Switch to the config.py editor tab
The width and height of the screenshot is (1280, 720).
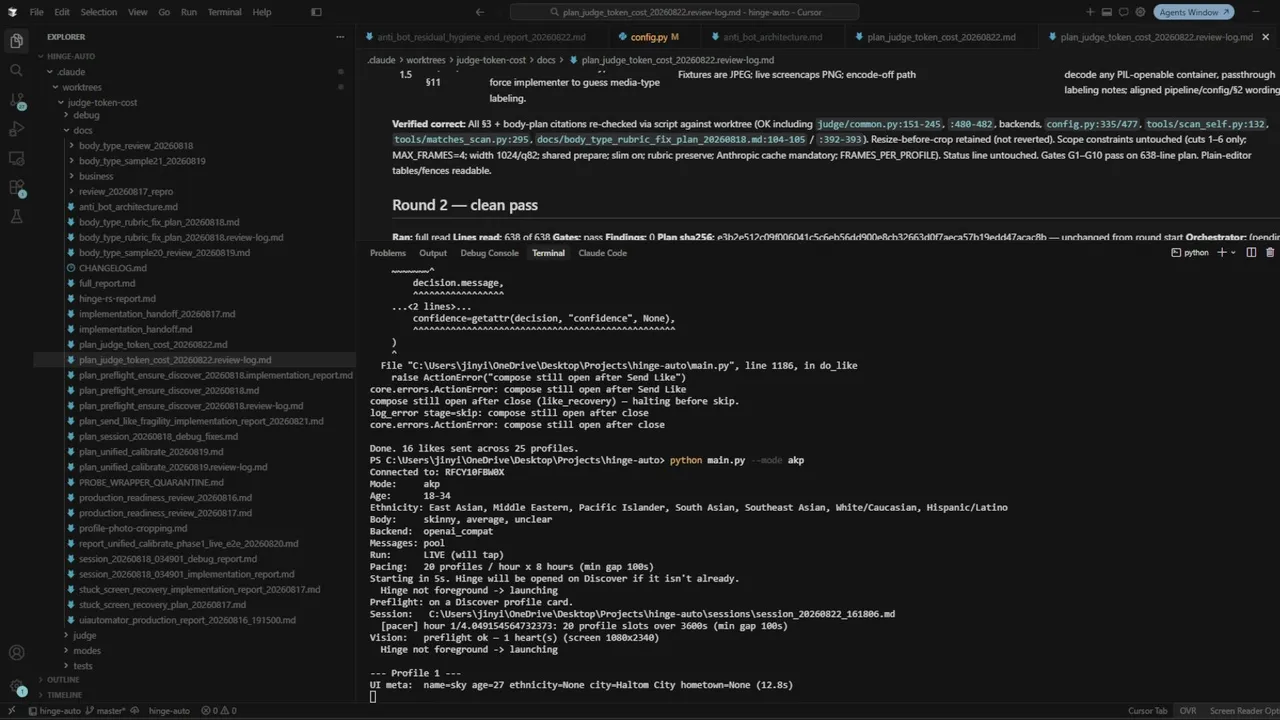(648, 37)
